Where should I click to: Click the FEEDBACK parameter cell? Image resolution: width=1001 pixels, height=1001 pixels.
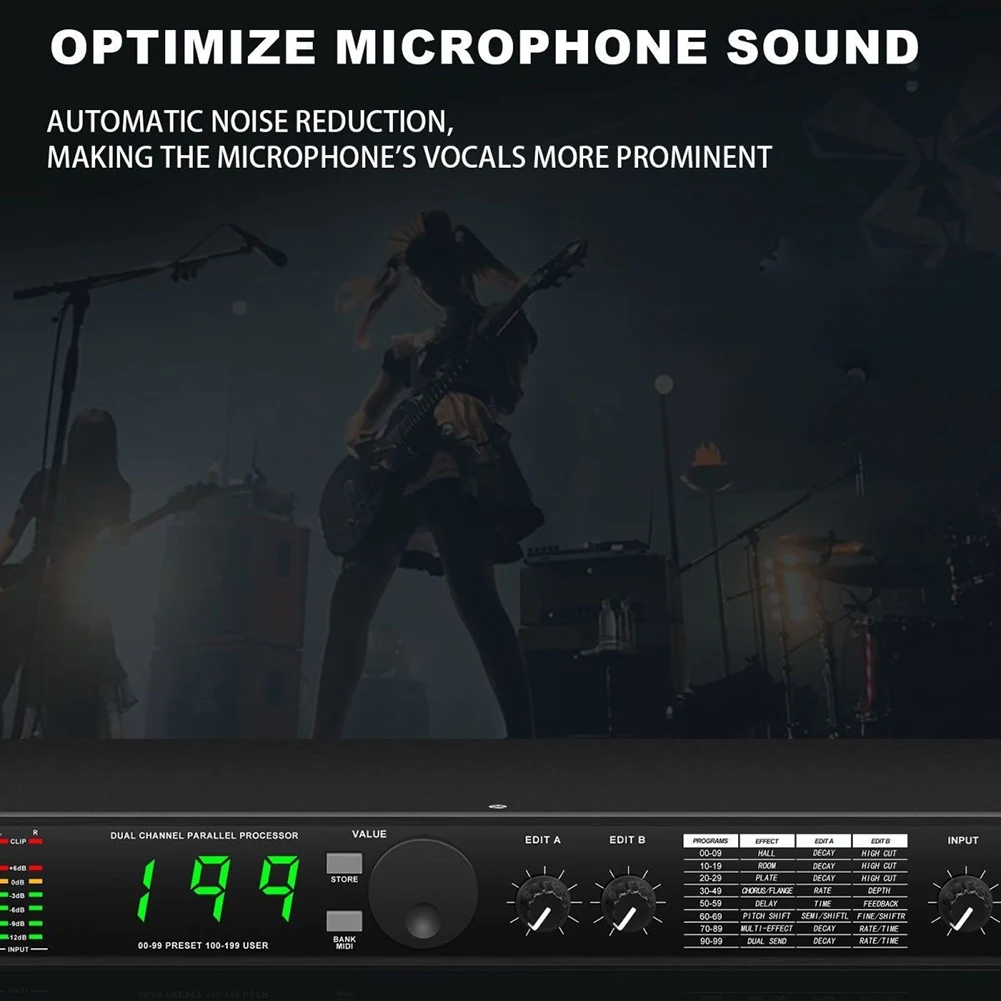tap(880, 903)
